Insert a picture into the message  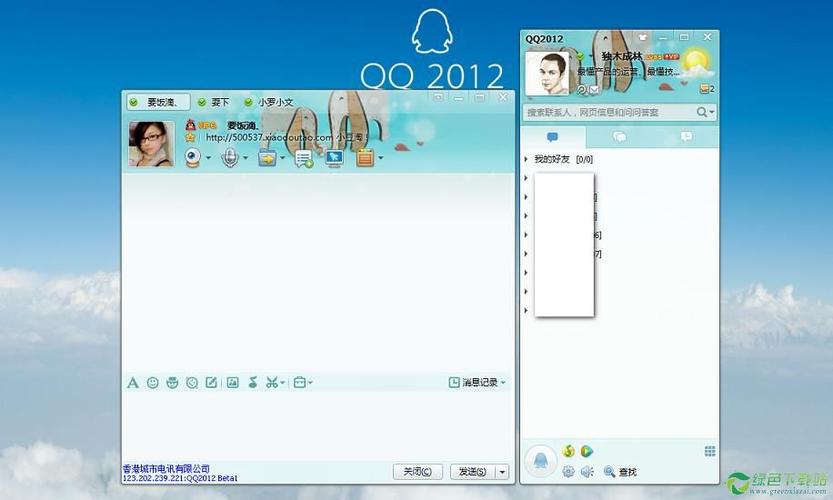233,383
